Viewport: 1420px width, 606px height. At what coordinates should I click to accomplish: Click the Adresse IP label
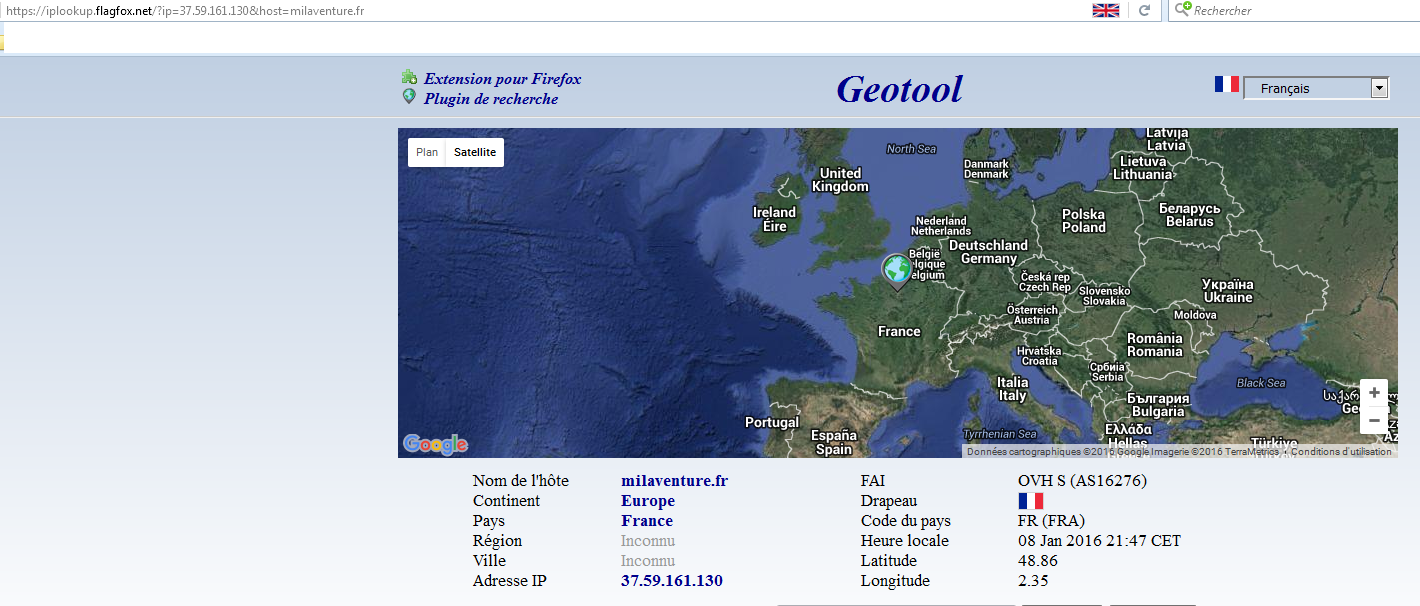[x=510, y=581]
